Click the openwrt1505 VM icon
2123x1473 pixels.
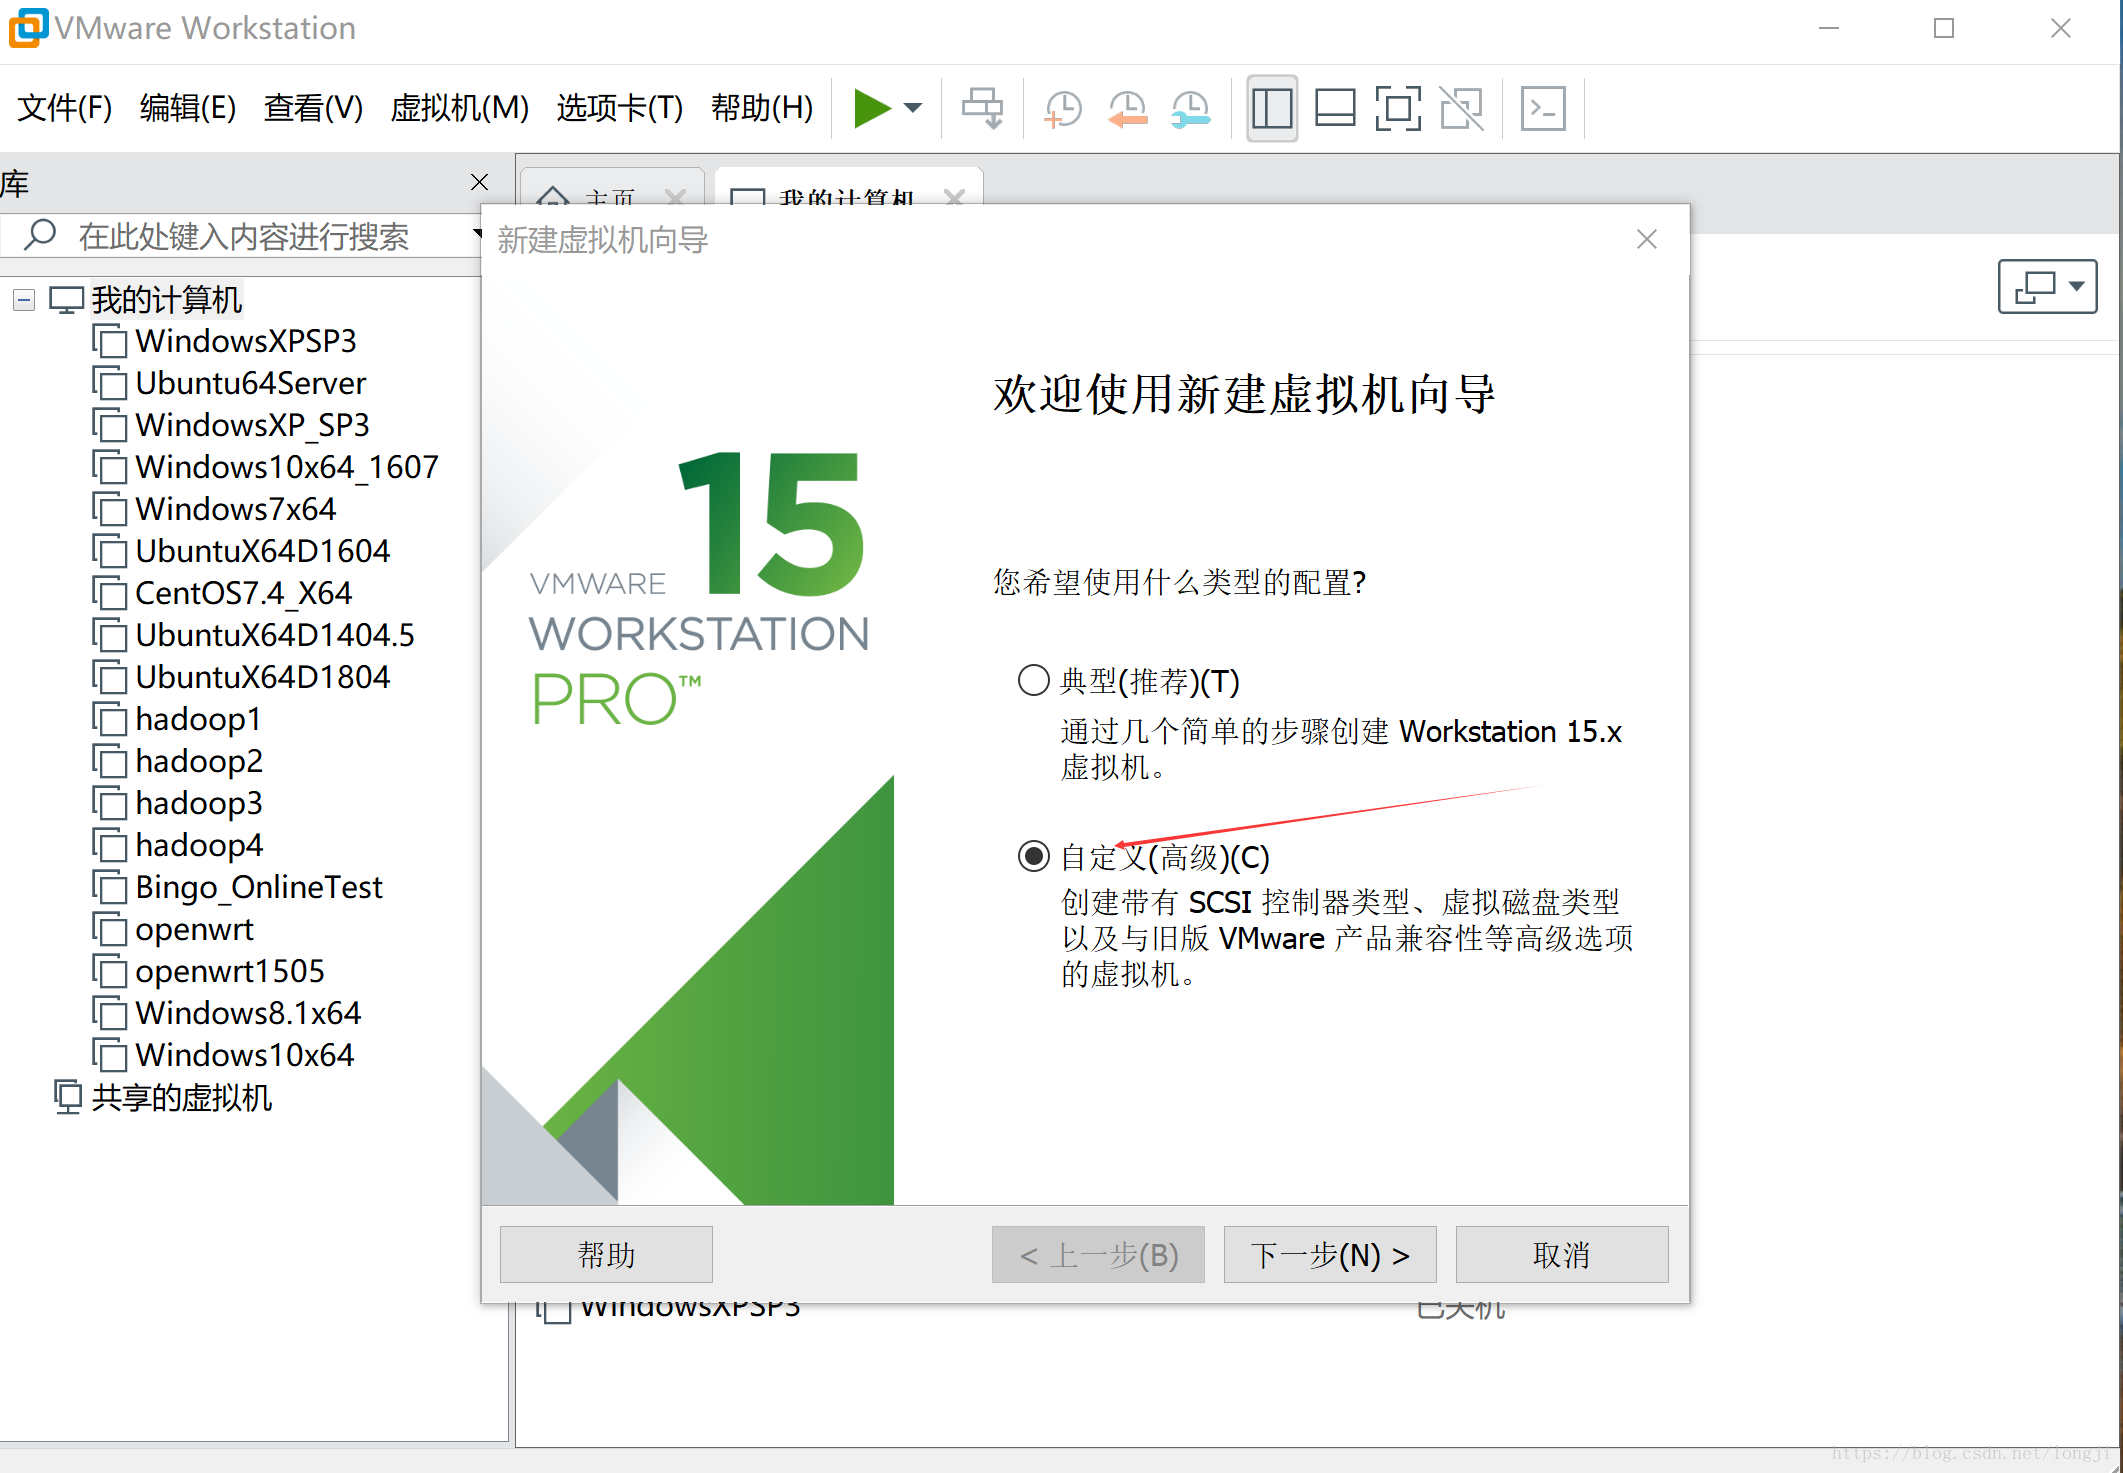pyautogui.click(x=110, y=971)
